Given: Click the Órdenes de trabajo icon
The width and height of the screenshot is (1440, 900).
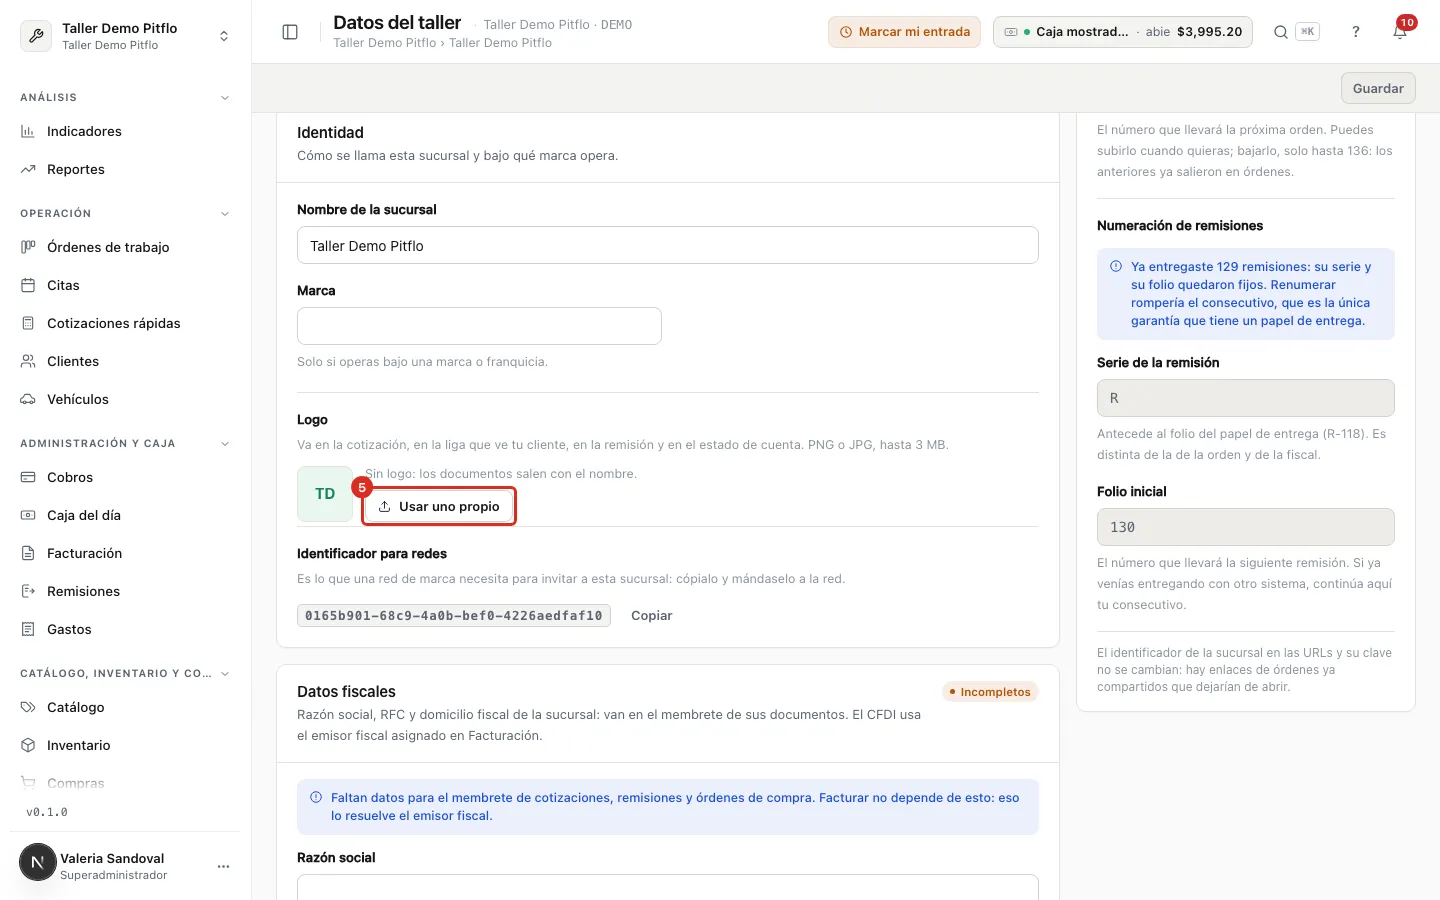Looking at the screenshot, I should coord(28,247).
